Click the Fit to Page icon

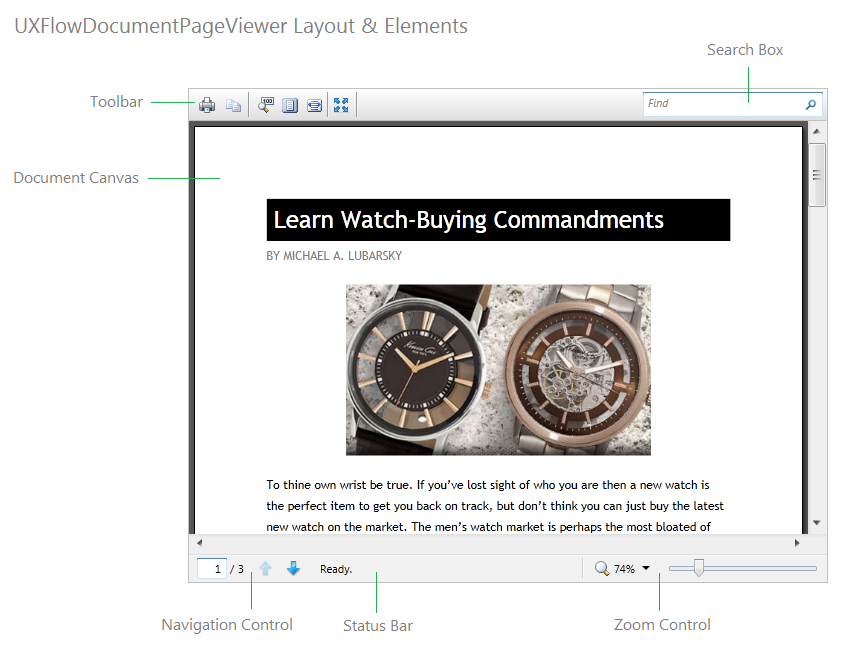290,105
